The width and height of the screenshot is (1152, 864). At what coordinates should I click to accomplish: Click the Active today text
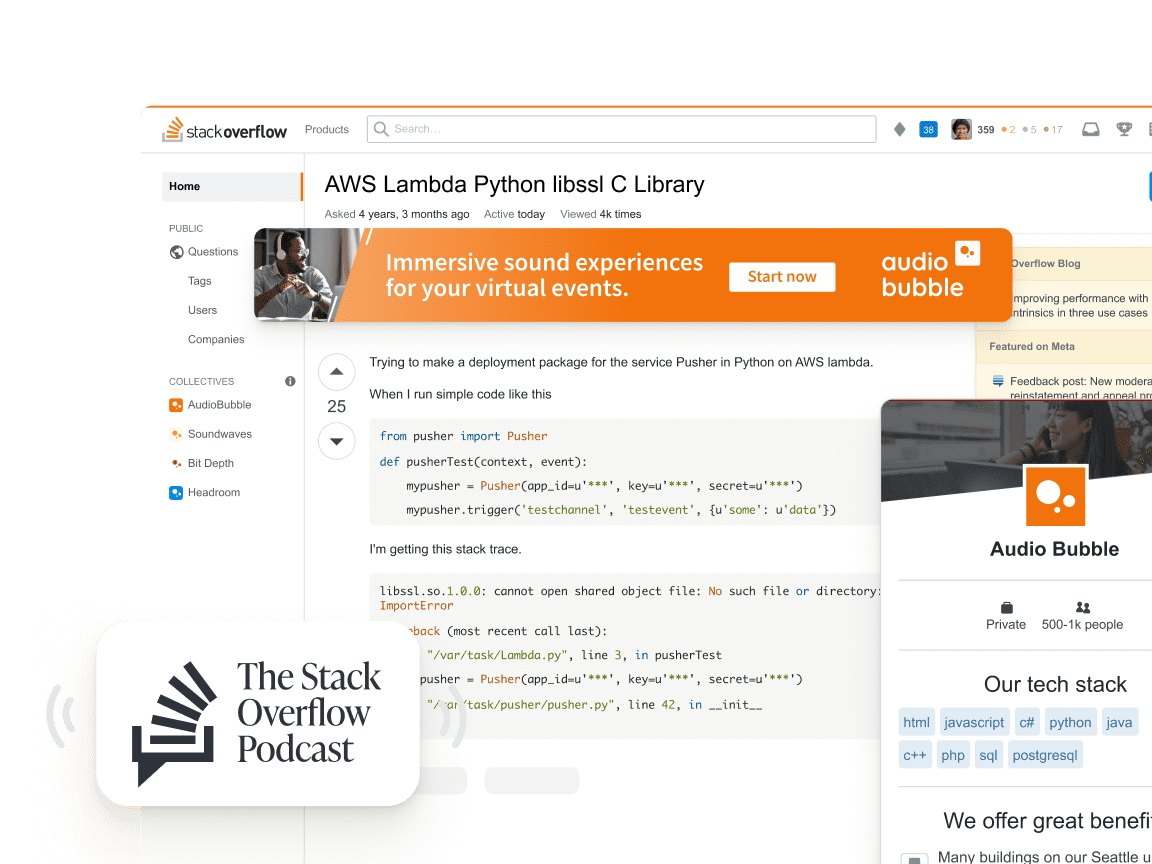point(514,215)
